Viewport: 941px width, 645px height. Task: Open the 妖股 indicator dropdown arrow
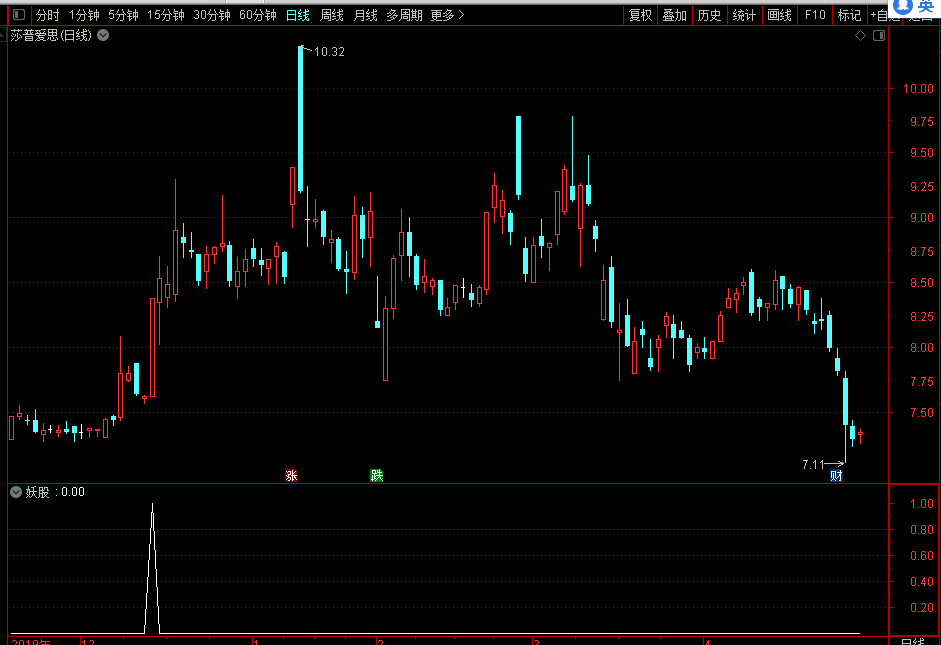tap(16, 492)
